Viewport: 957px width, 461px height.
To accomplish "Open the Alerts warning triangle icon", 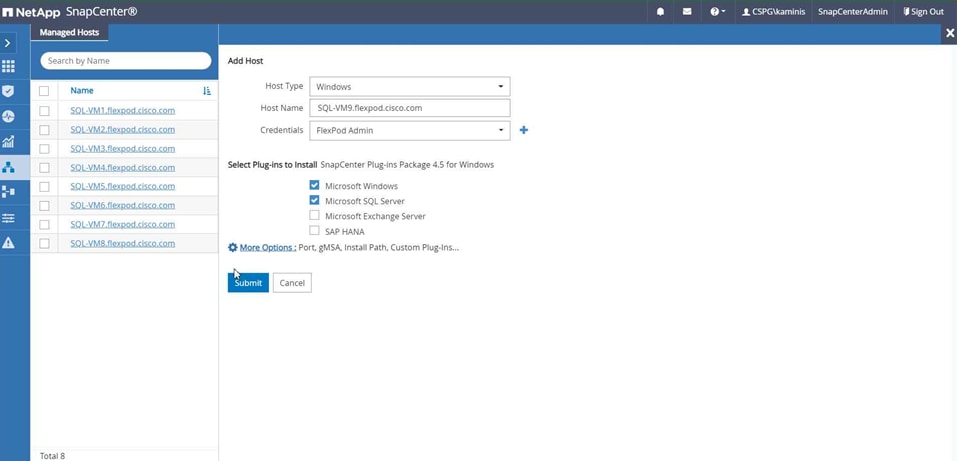I will [8, 242].
